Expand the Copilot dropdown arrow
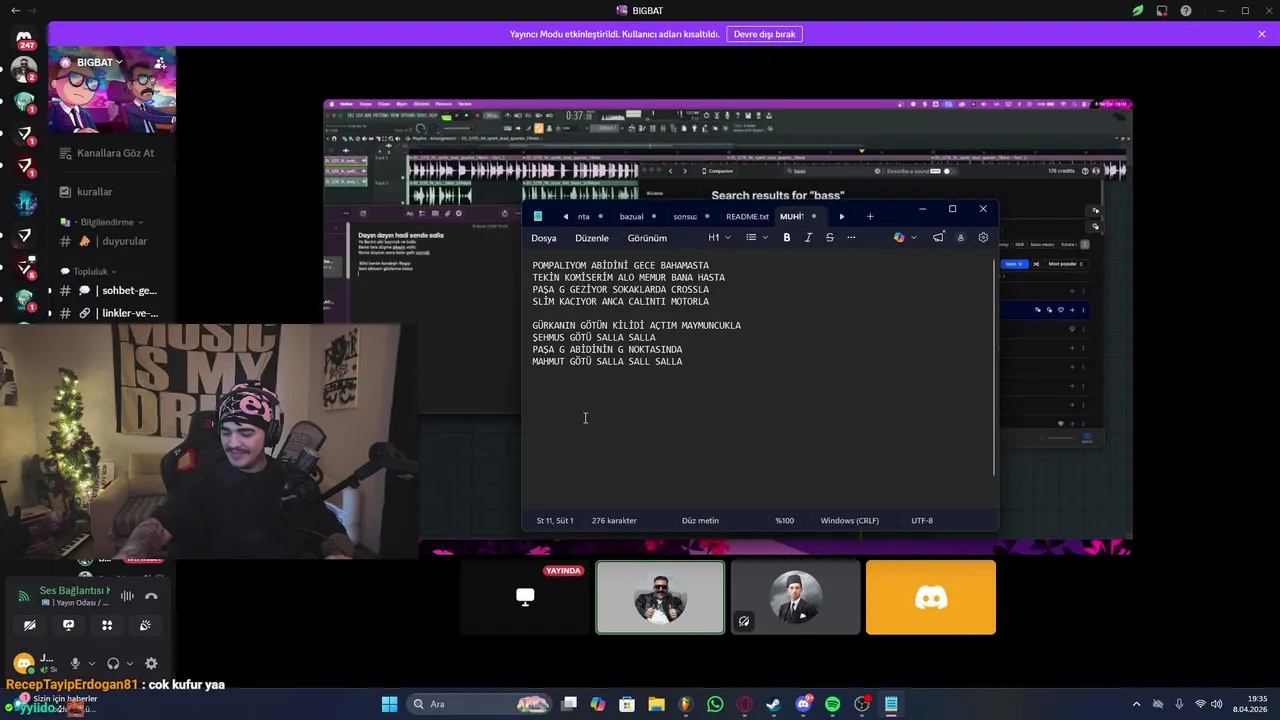This screenshot has width=1280, height=720. 914,238
